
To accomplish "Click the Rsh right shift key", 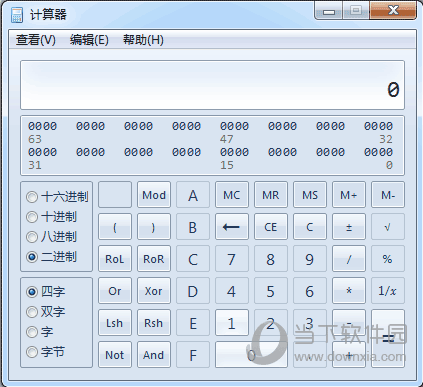I will (x=154, y=323).
